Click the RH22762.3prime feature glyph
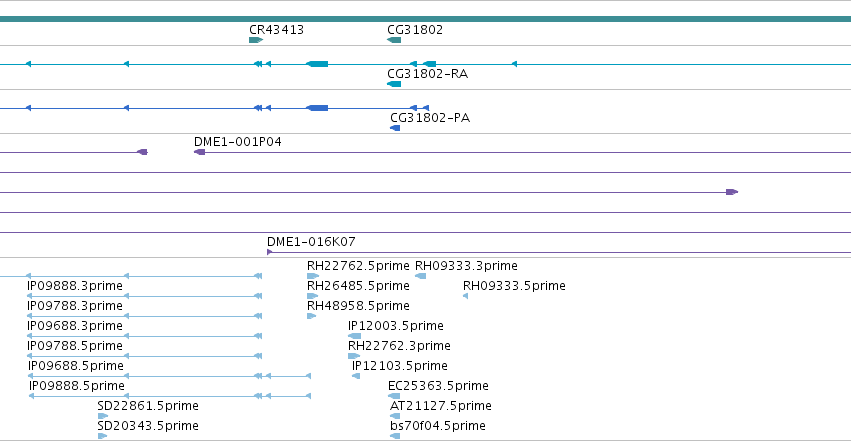 (354, 356)
